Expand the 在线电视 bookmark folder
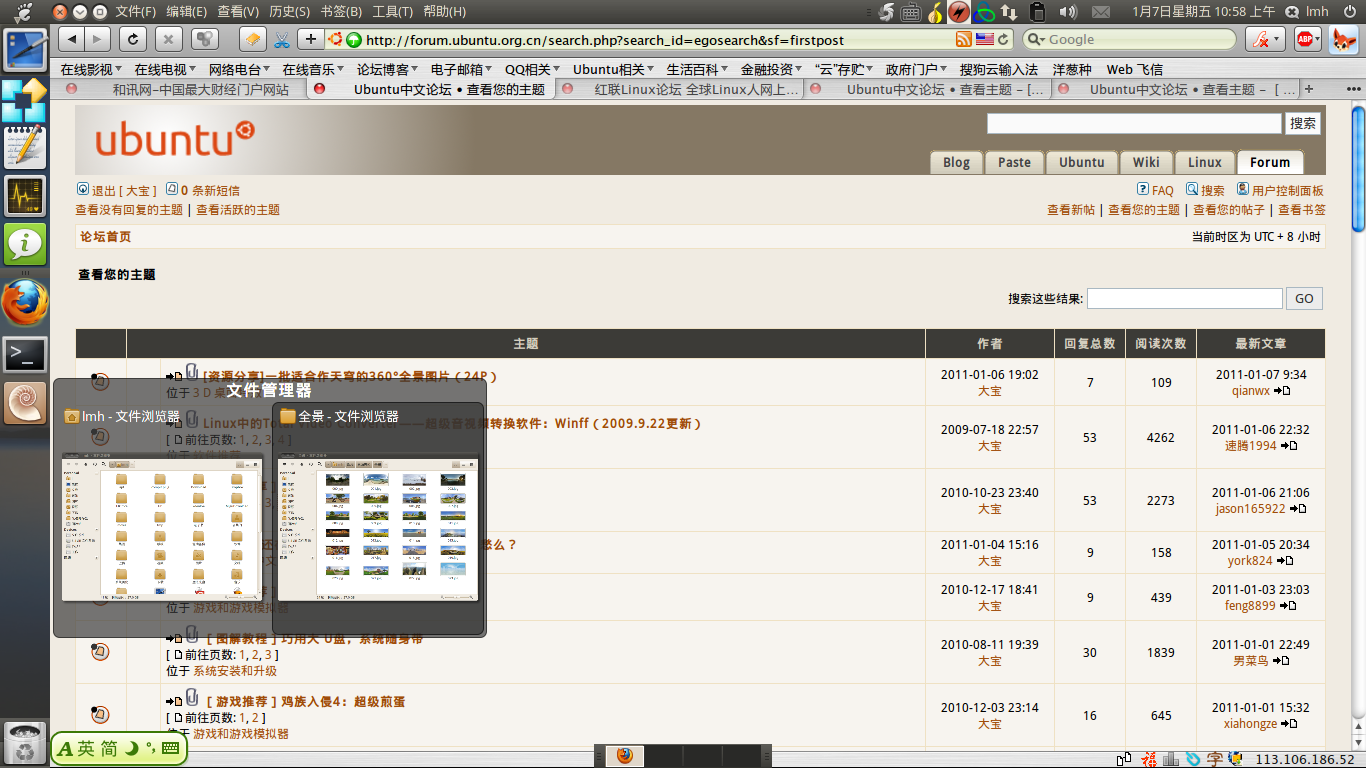1366x768 pixels. 165,70
